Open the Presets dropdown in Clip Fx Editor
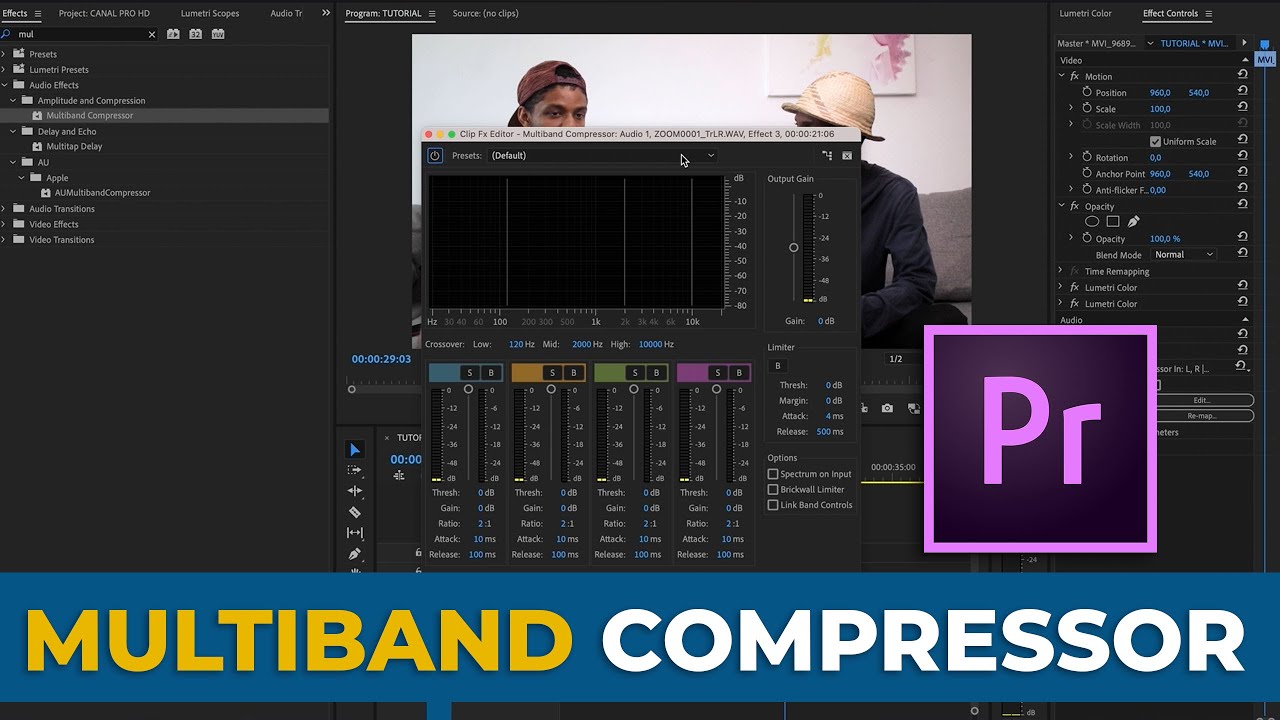 click(602, 156)
